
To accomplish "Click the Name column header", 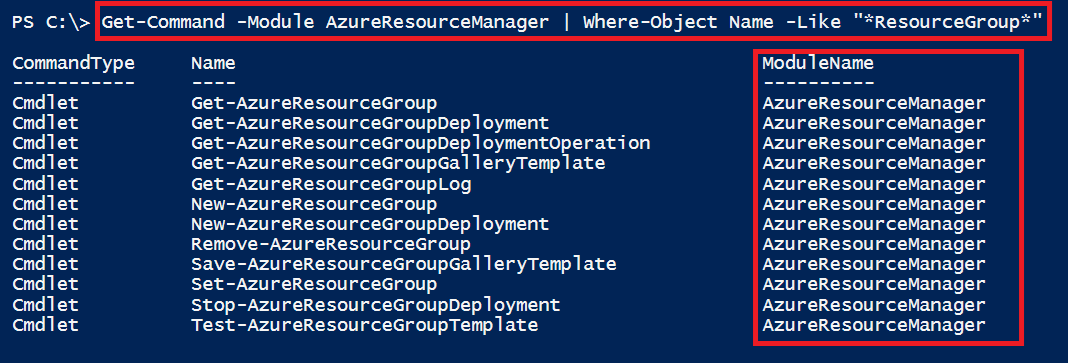I will pyautogui.click(x=213, y=63).
